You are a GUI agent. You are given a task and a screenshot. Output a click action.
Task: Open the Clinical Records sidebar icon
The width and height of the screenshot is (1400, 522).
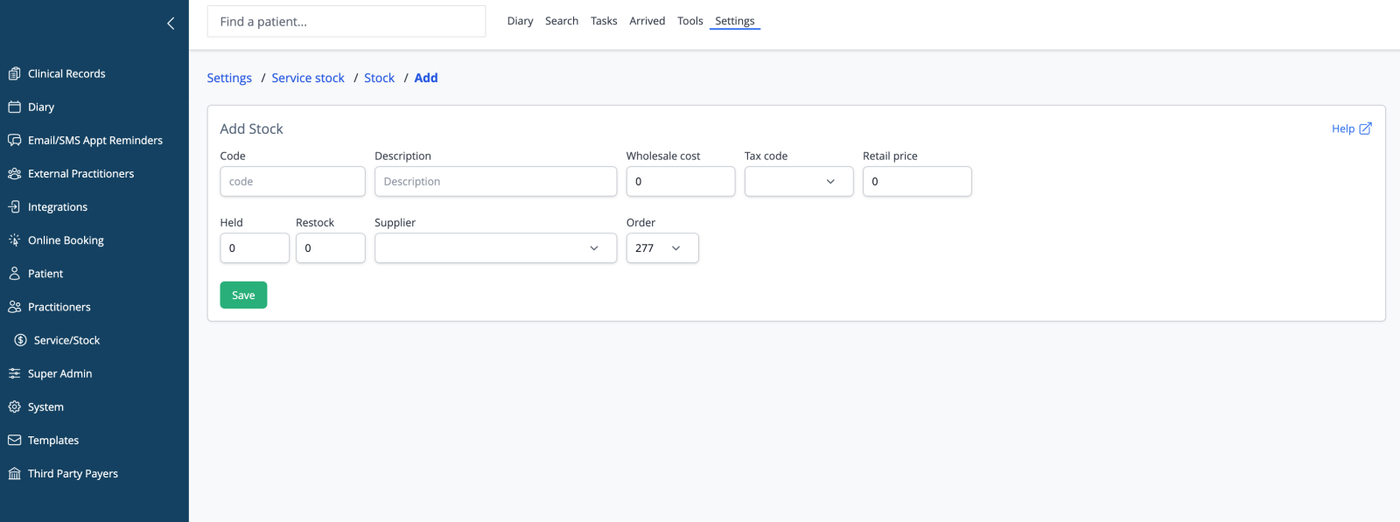pyautogui.click(x=14, y=73)
